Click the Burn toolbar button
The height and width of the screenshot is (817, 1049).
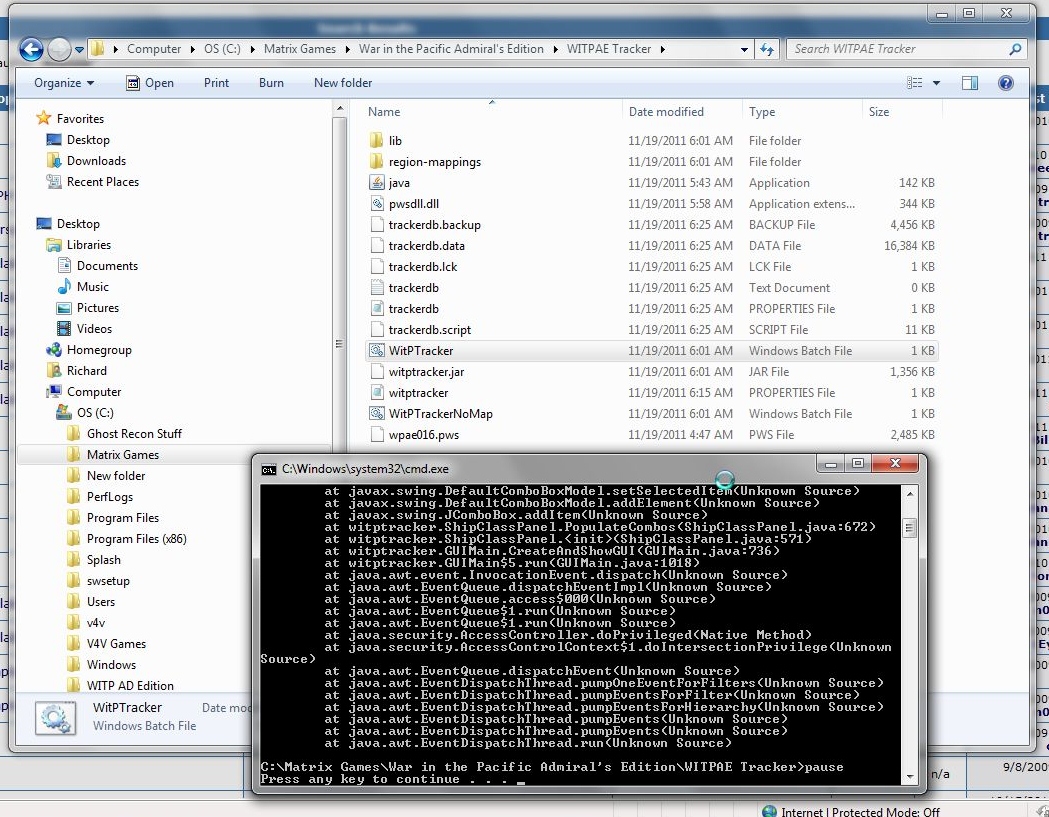pyautogui.click(x=271, y=83)
